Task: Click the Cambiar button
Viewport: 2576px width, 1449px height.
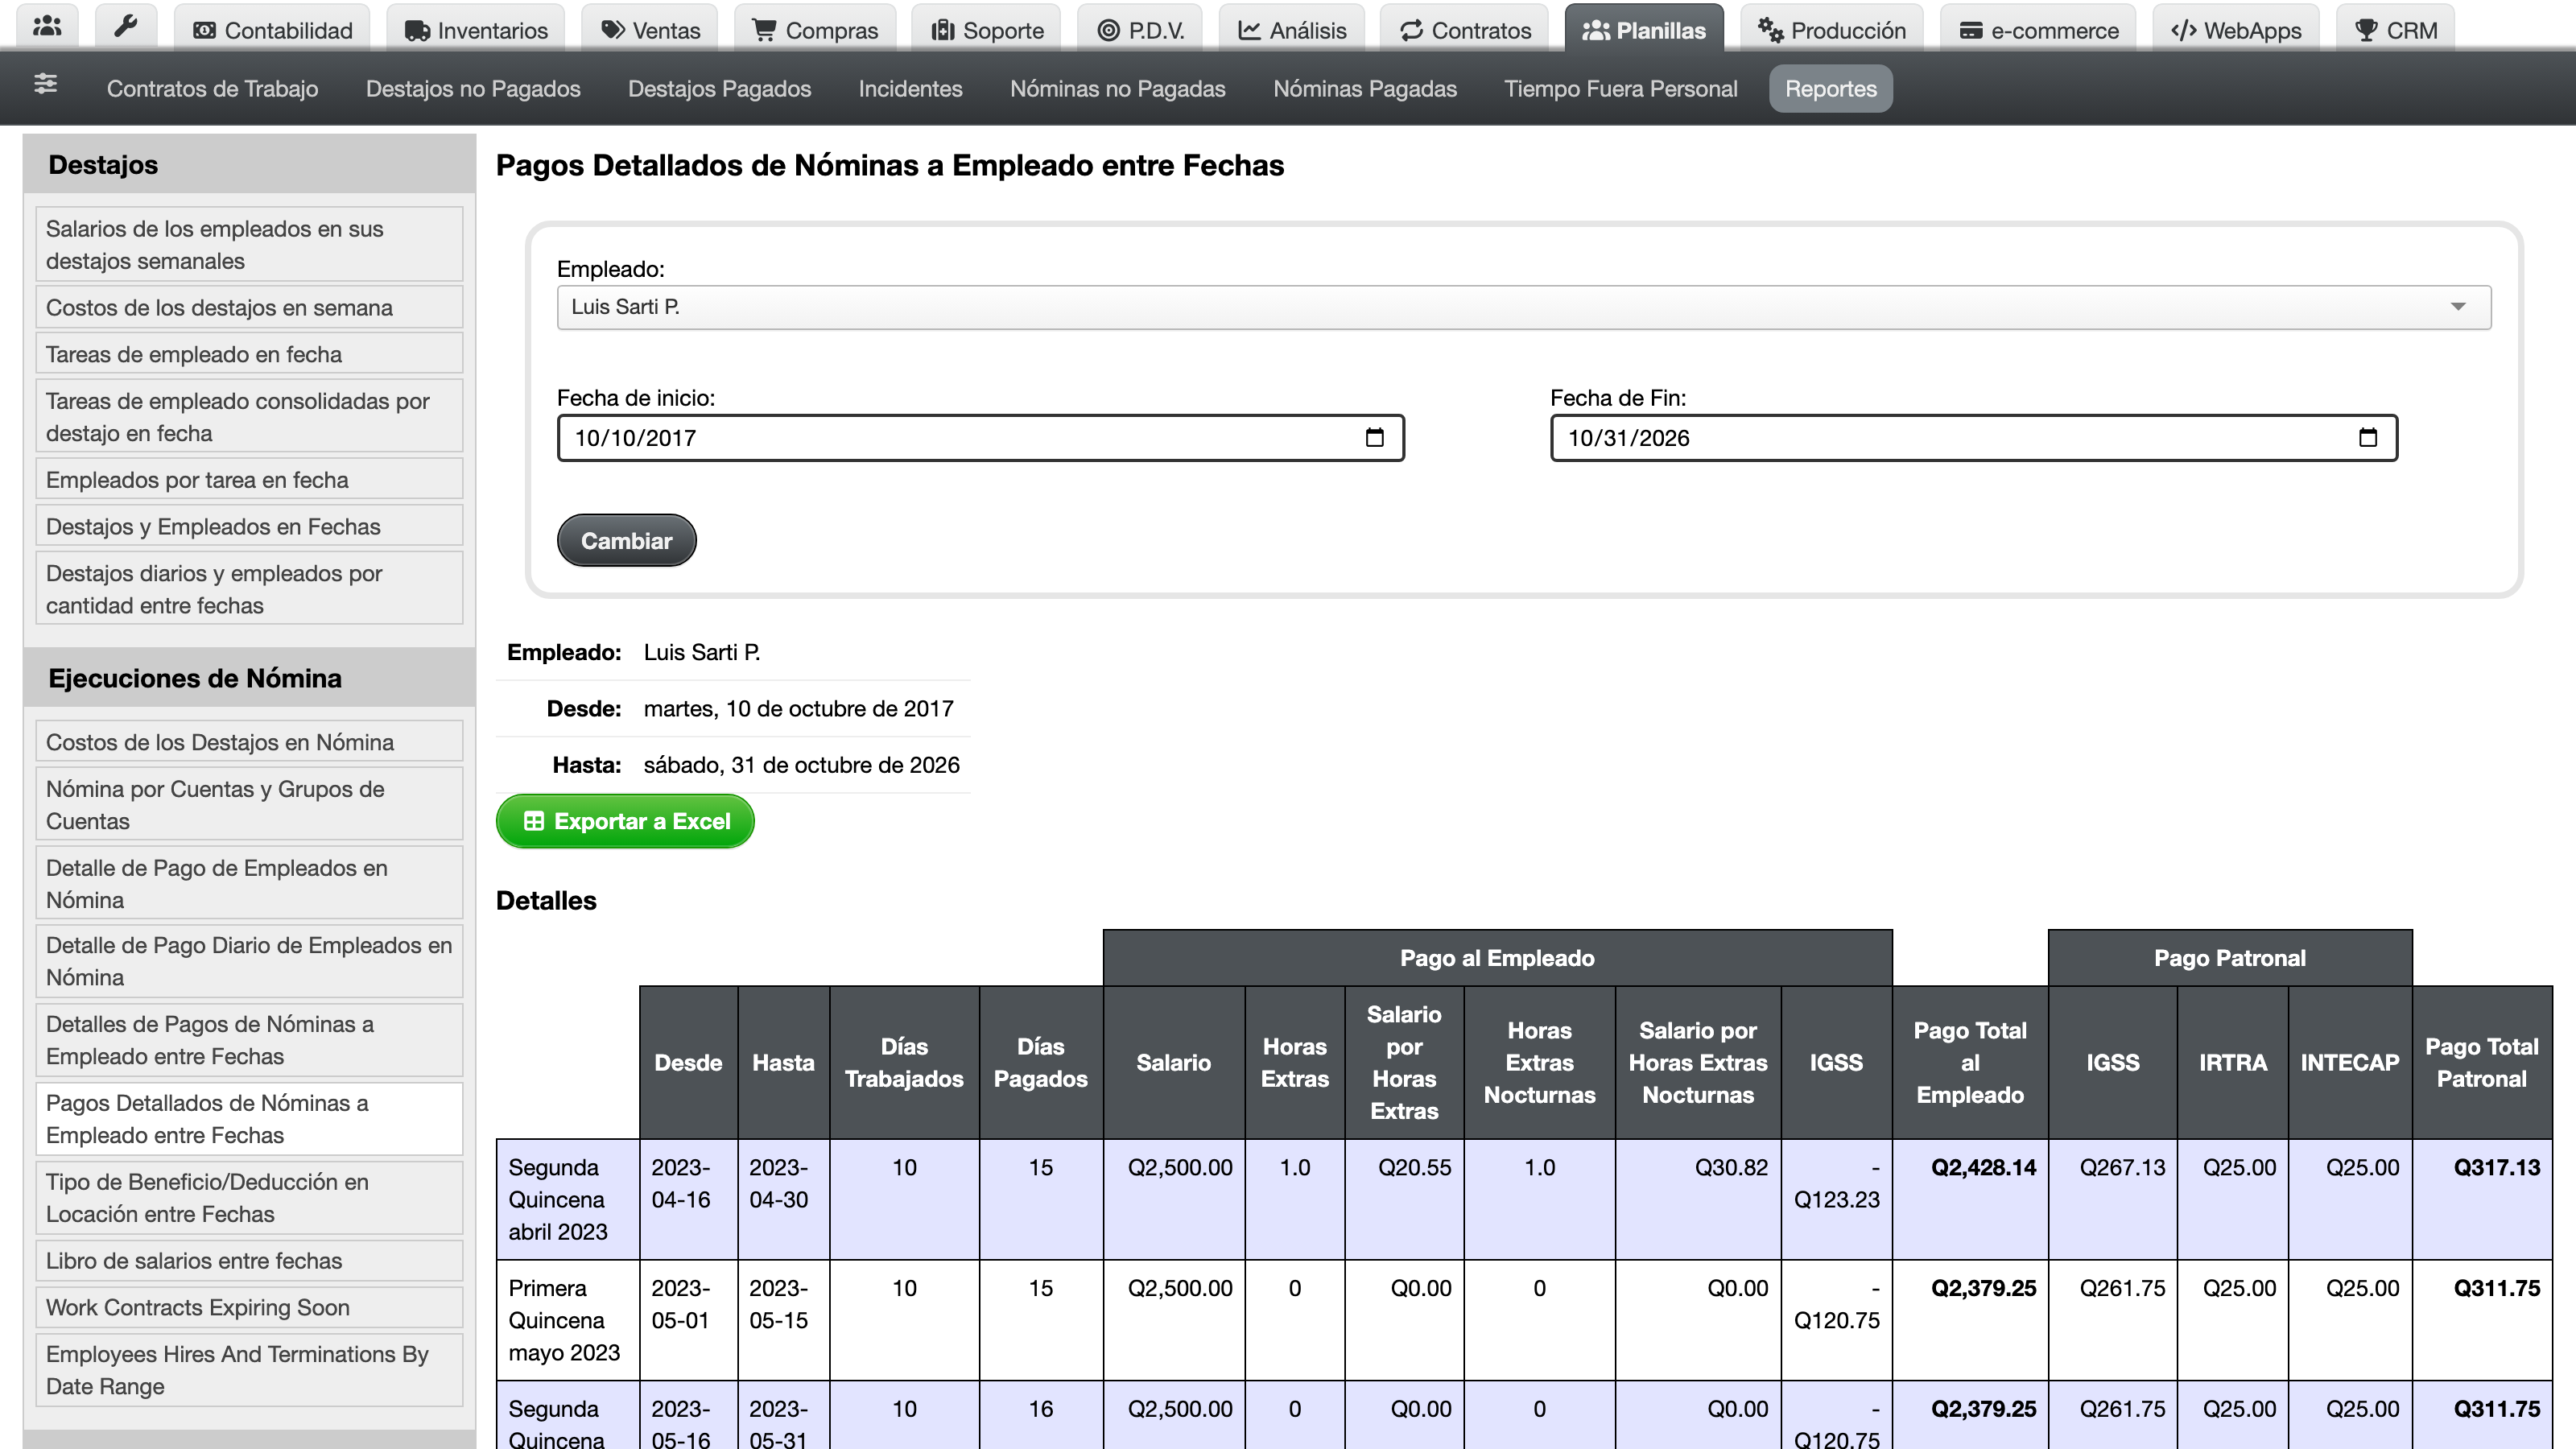Action: pyautogui.click(x=626, y=540)
